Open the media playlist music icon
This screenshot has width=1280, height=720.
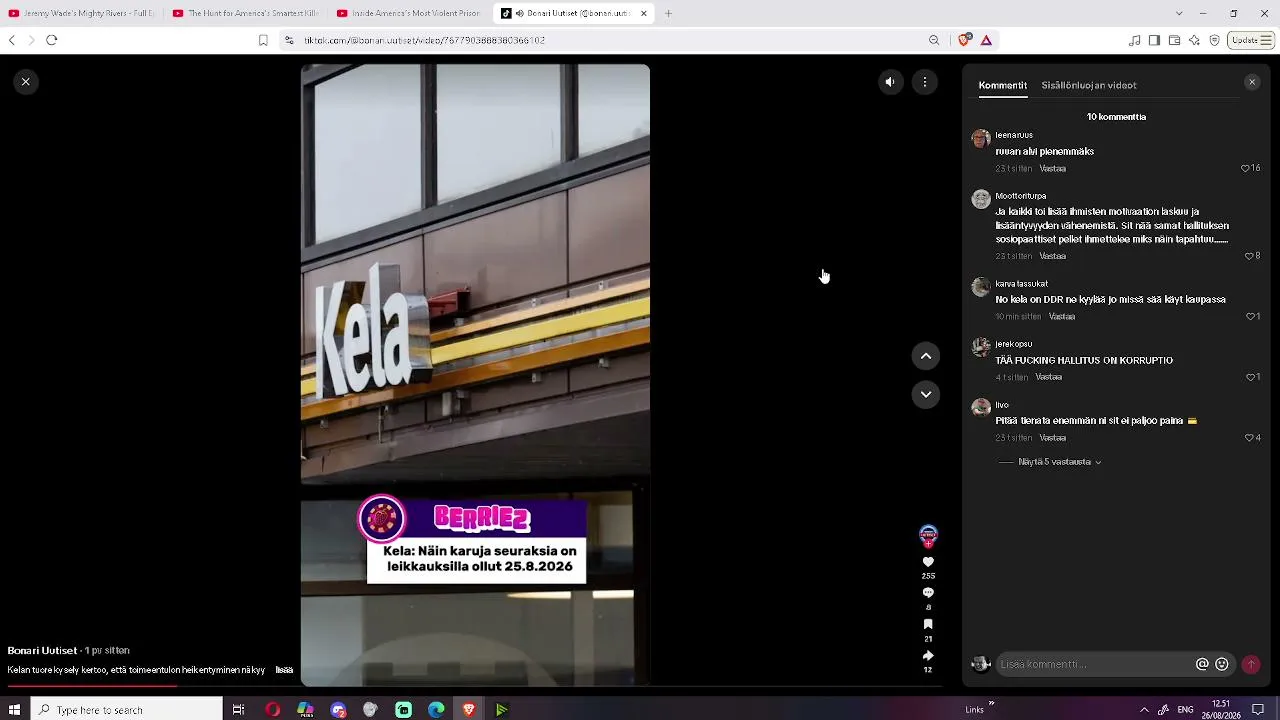pyautogui.click(x=1134, y=40)
